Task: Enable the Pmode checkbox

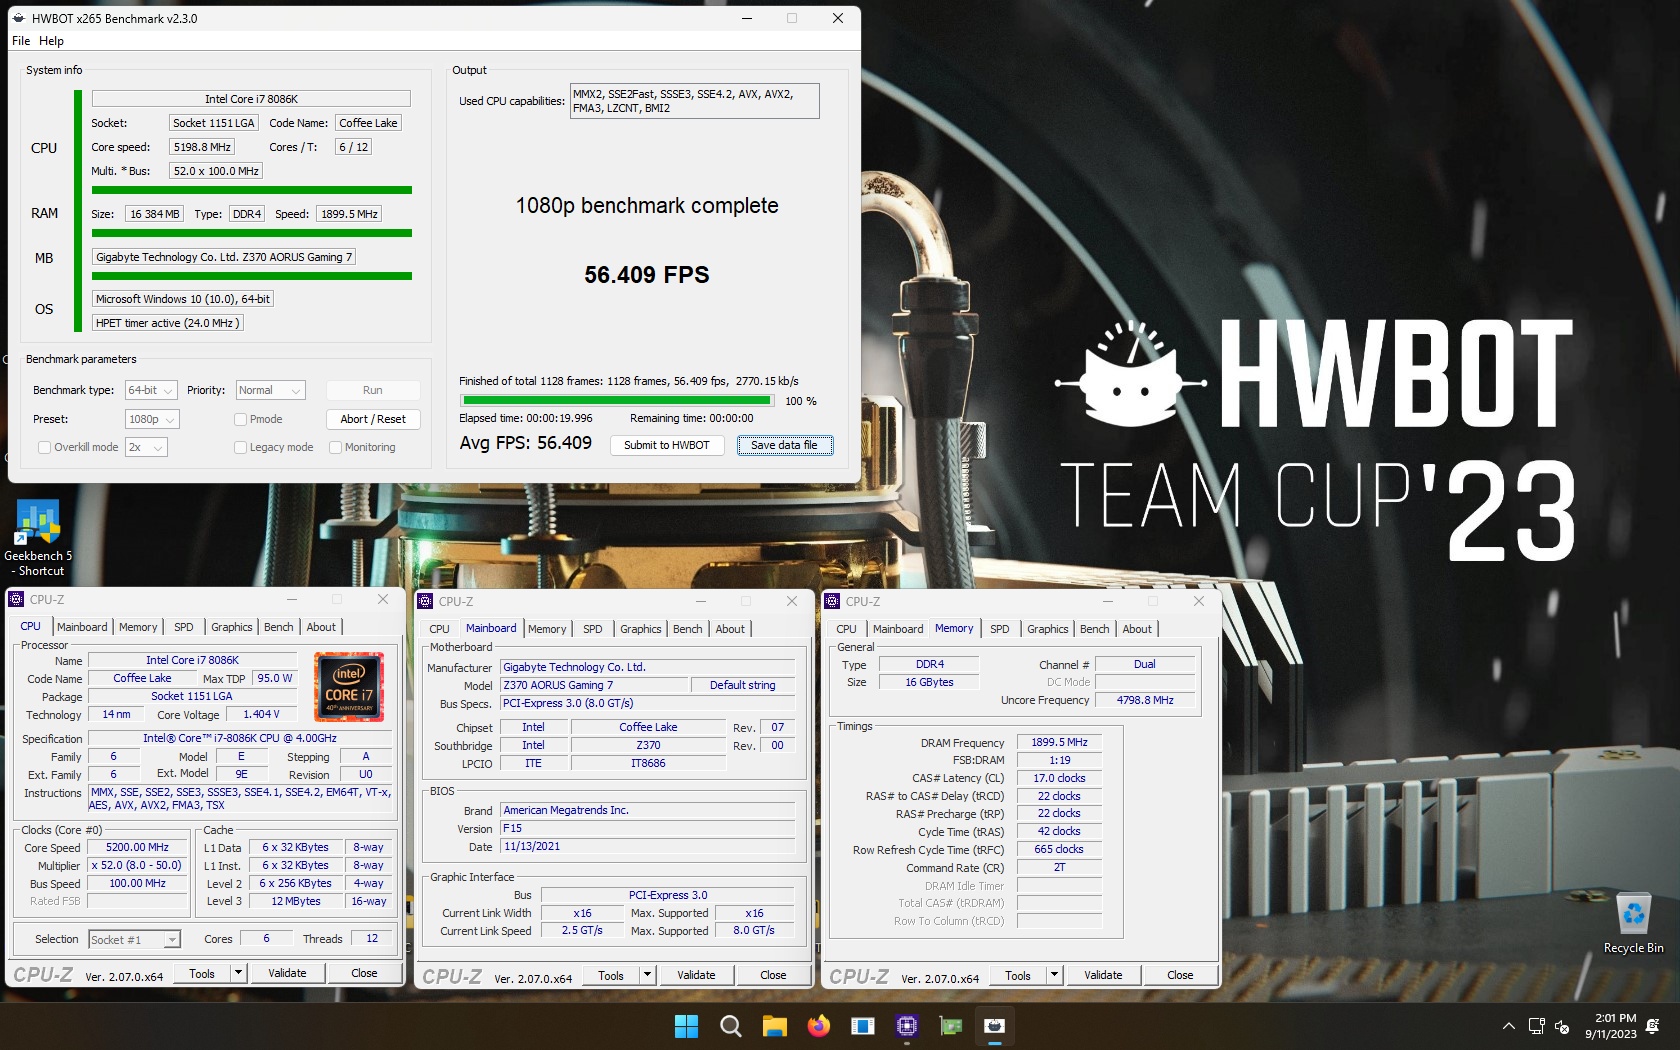Action: [x=241, y=419]
